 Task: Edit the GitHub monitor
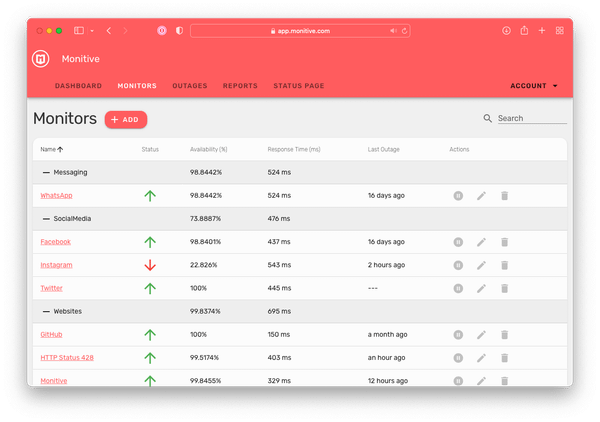click(481, 335)
